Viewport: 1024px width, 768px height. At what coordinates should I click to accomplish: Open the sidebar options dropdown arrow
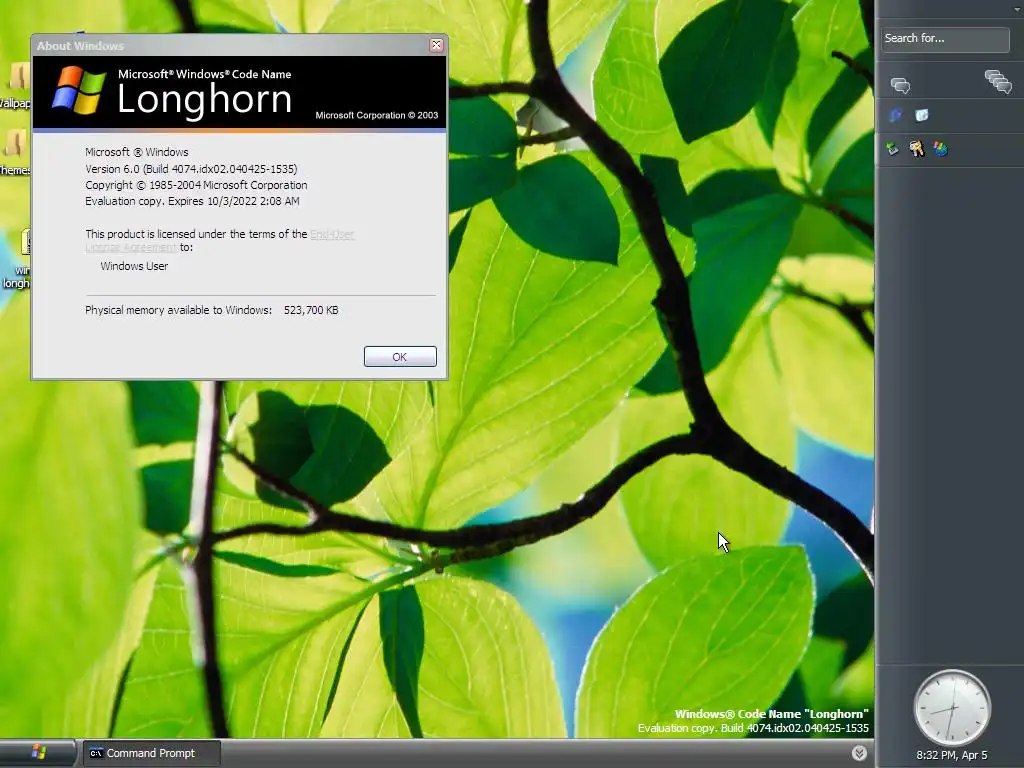[1017, 8]
